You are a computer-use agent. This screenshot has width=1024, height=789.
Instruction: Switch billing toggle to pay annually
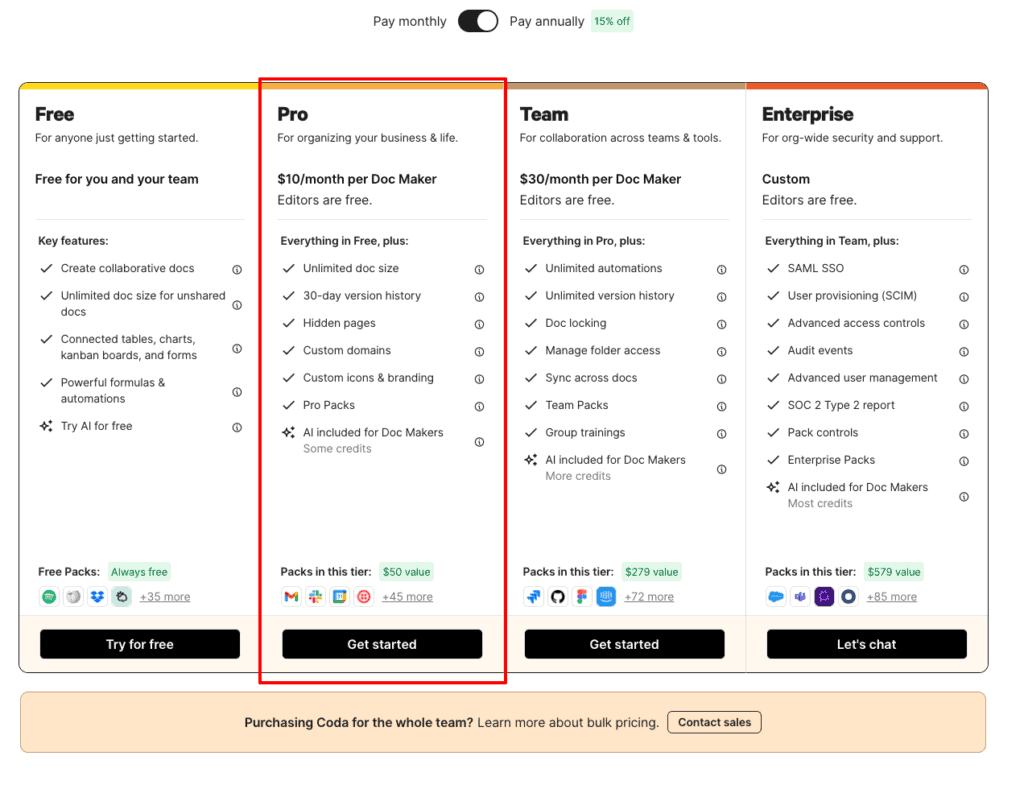tap(478, 21)
